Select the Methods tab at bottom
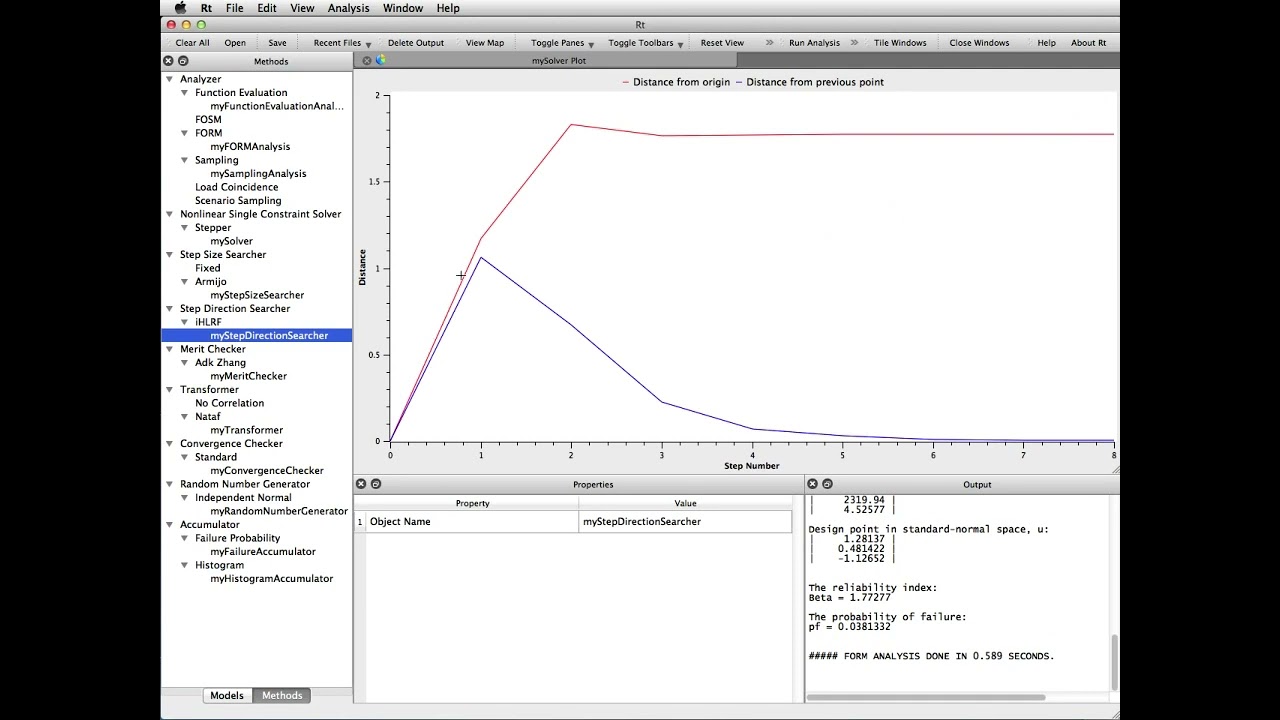1280x720 pixels. point(282,696)
